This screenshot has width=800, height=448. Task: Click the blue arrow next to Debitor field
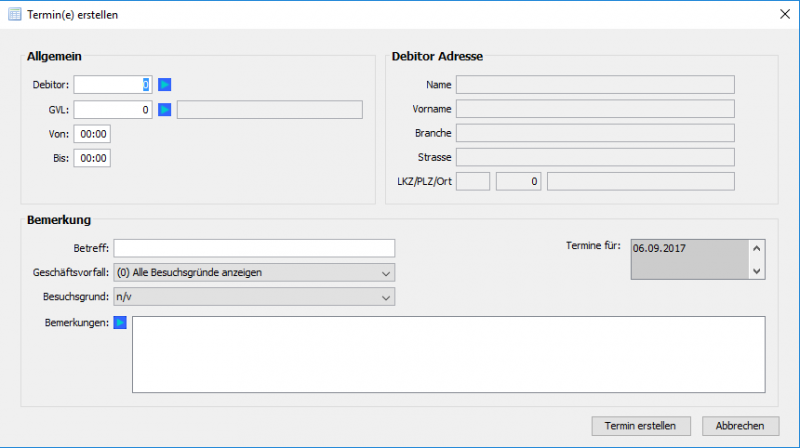pos(165,85)
